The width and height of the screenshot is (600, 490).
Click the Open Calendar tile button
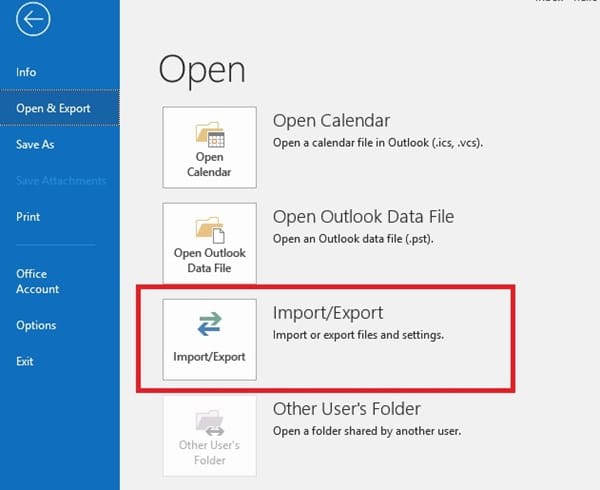pos(209,147)
